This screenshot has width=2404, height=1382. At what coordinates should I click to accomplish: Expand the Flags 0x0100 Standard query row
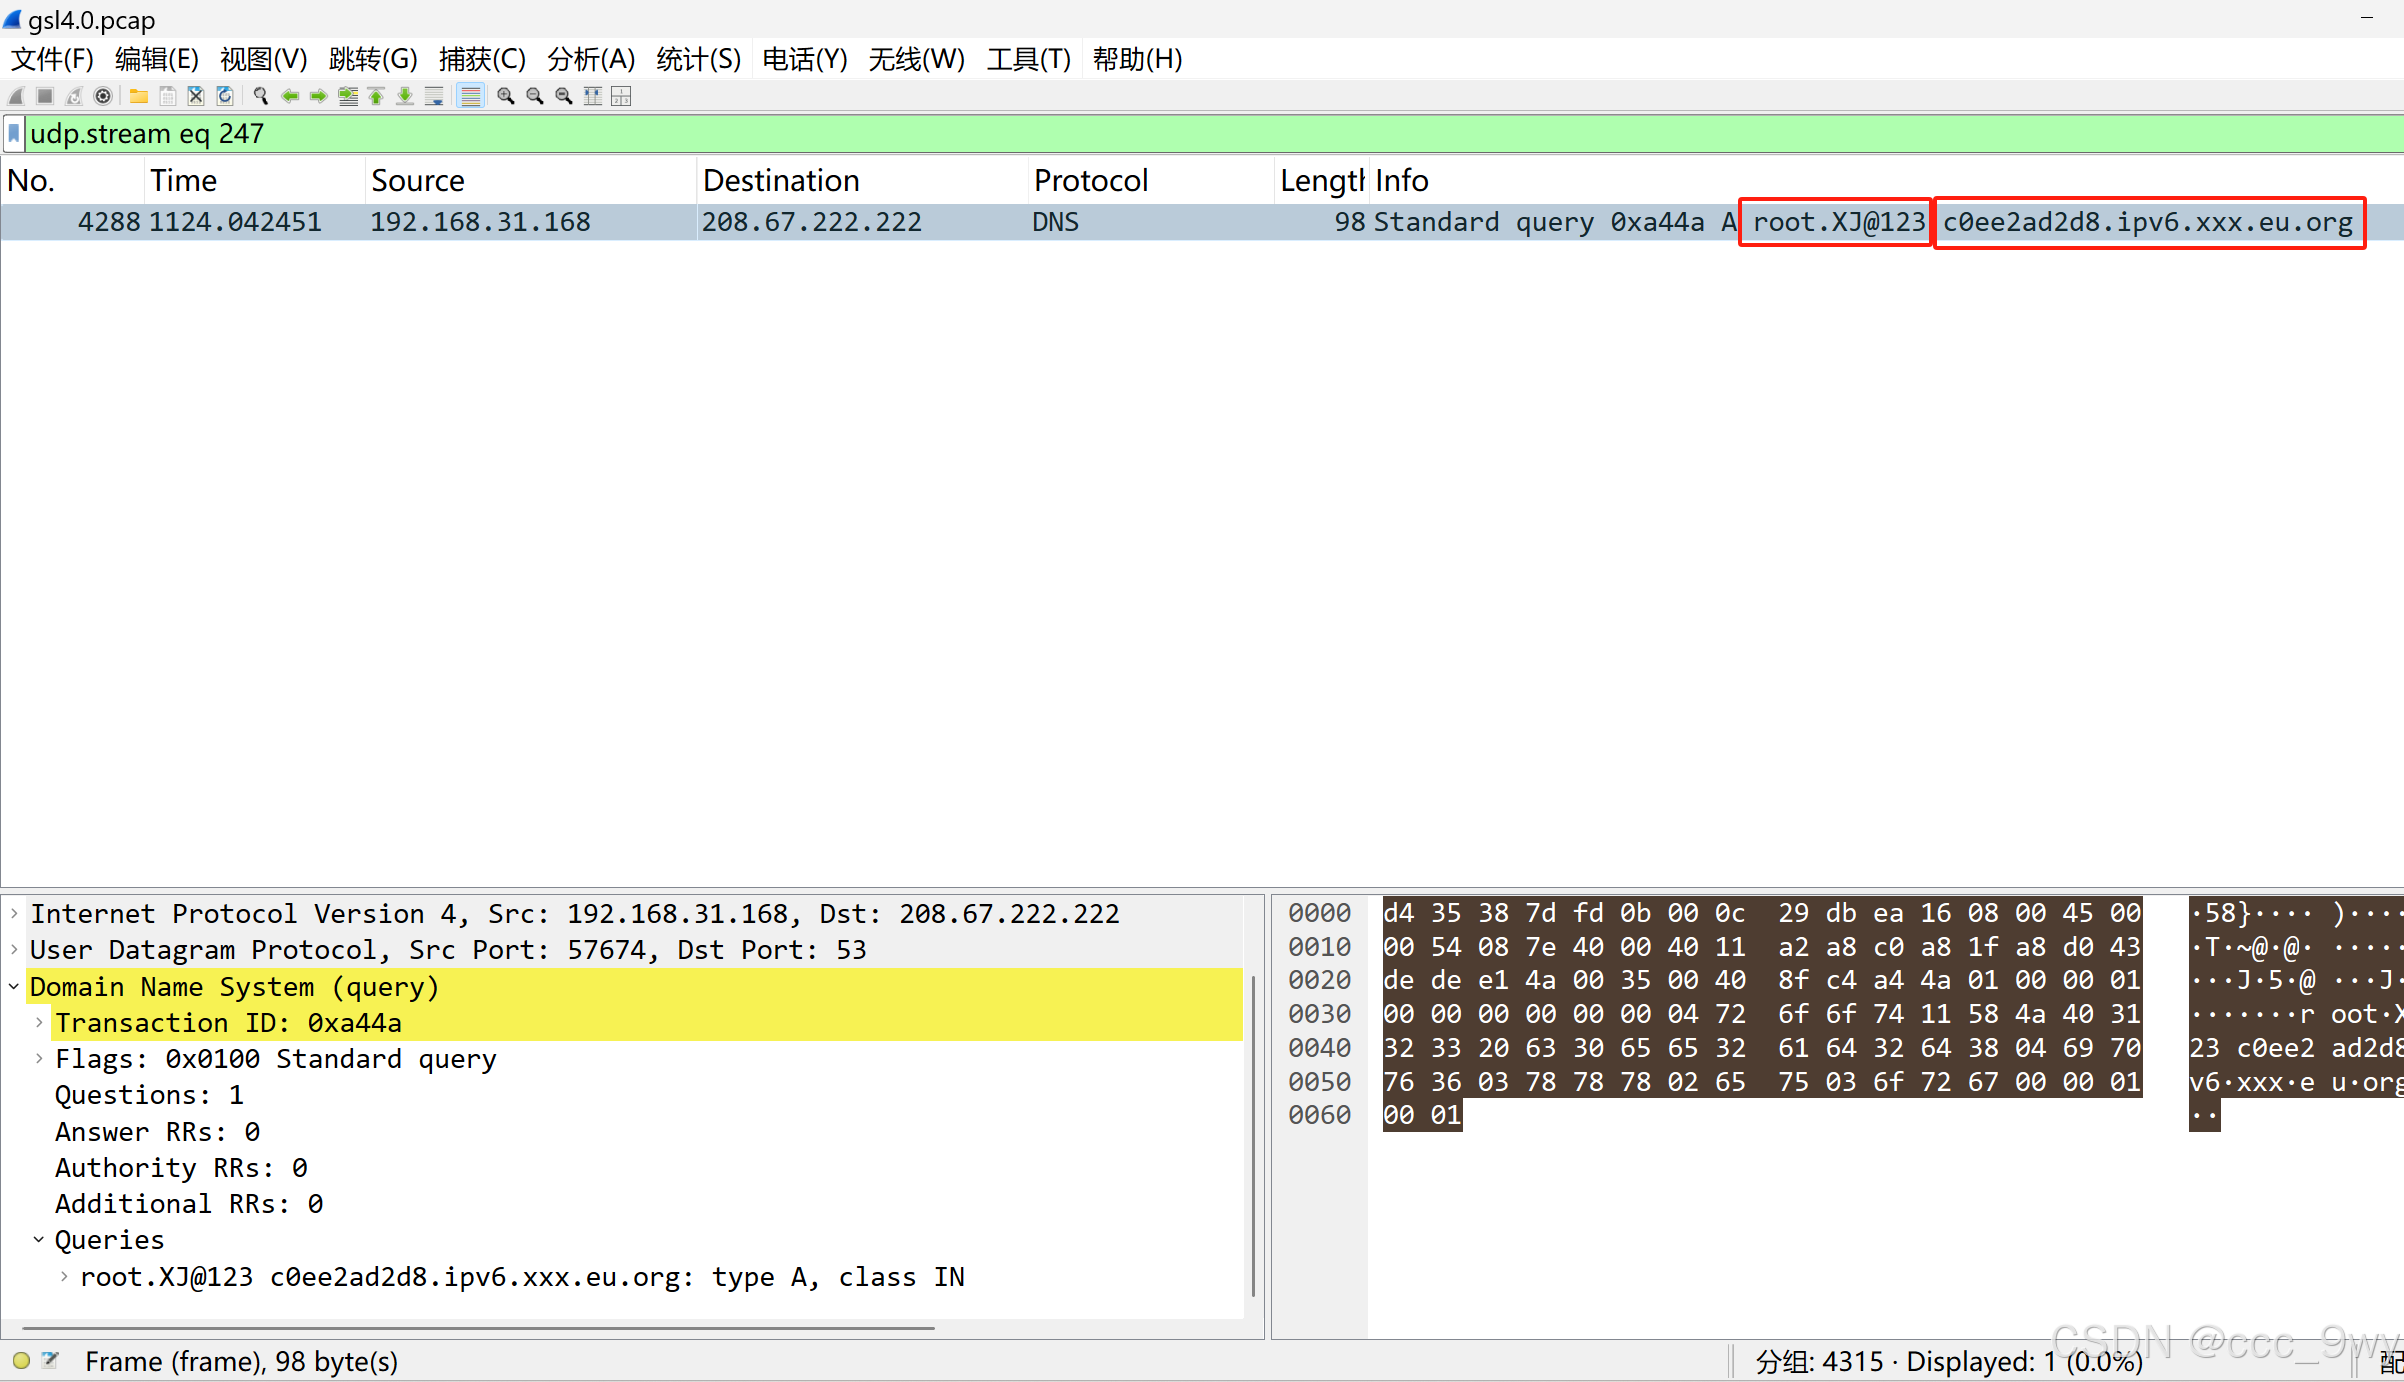(39, 1059)
